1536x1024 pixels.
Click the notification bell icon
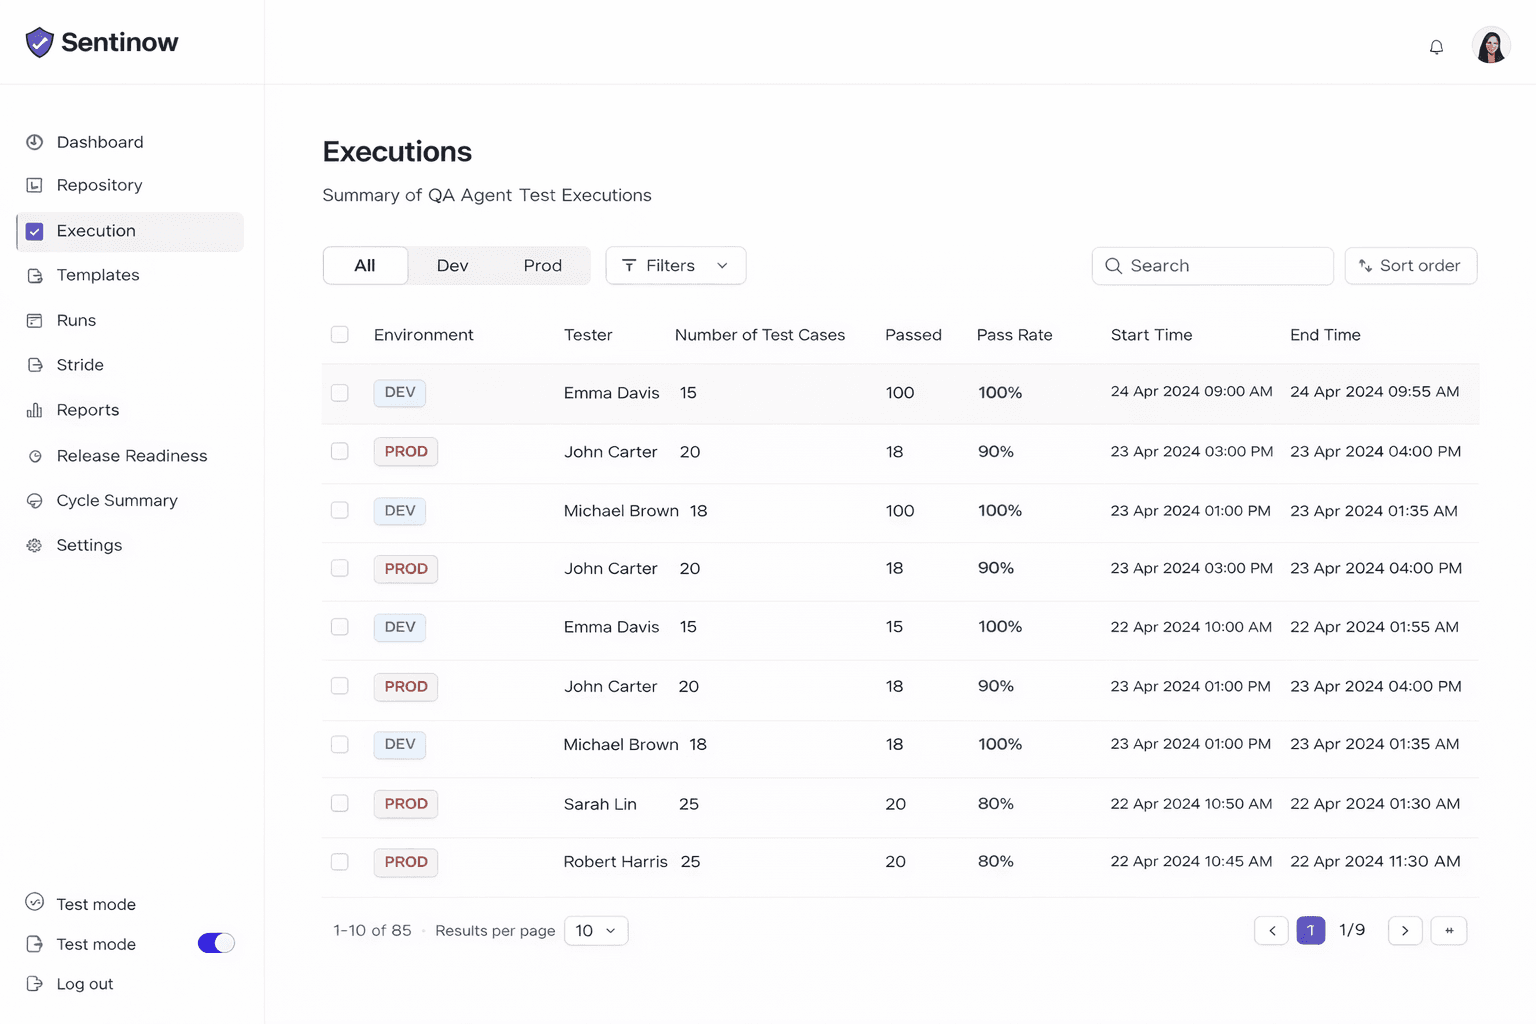click(x=1436, y=47)
